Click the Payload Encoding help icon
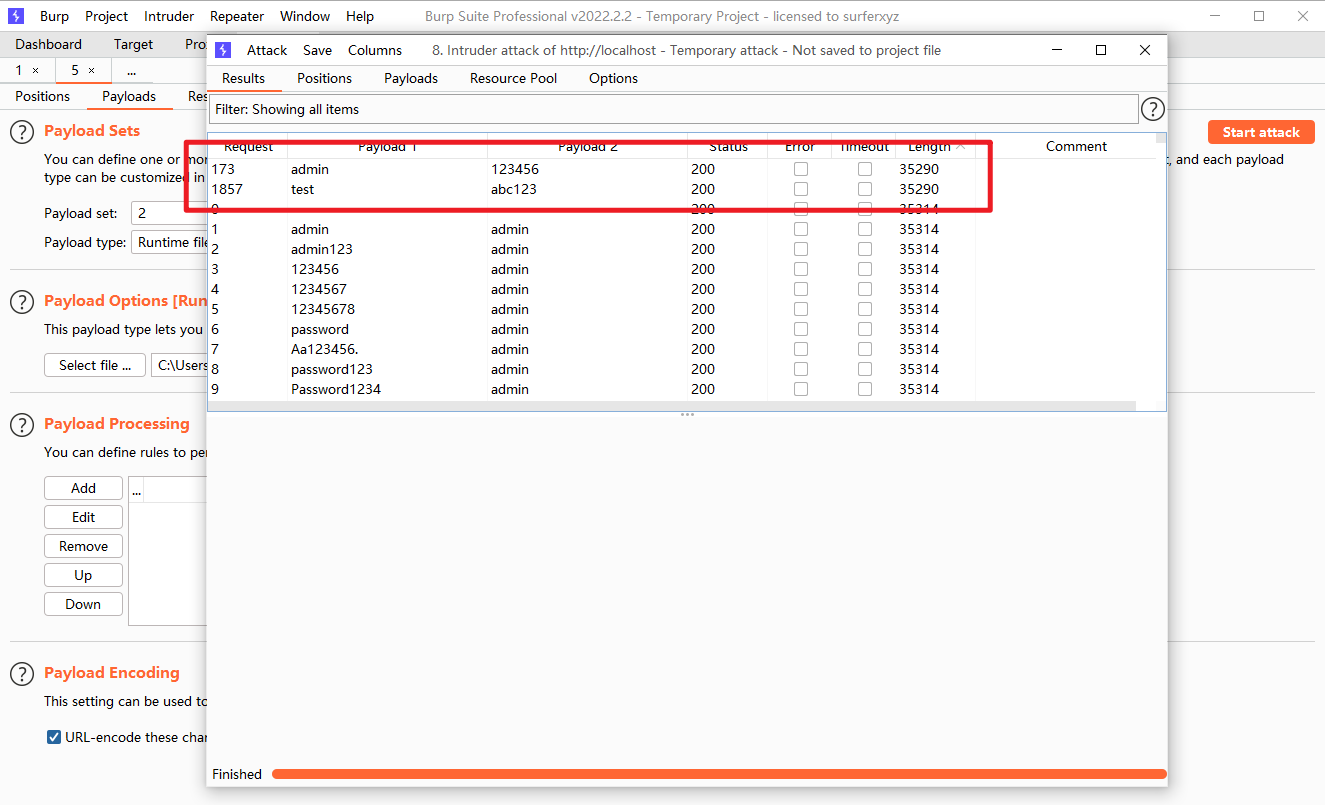Image resolution: width=1325 pixels, height=805 pixels. point(22,674)
